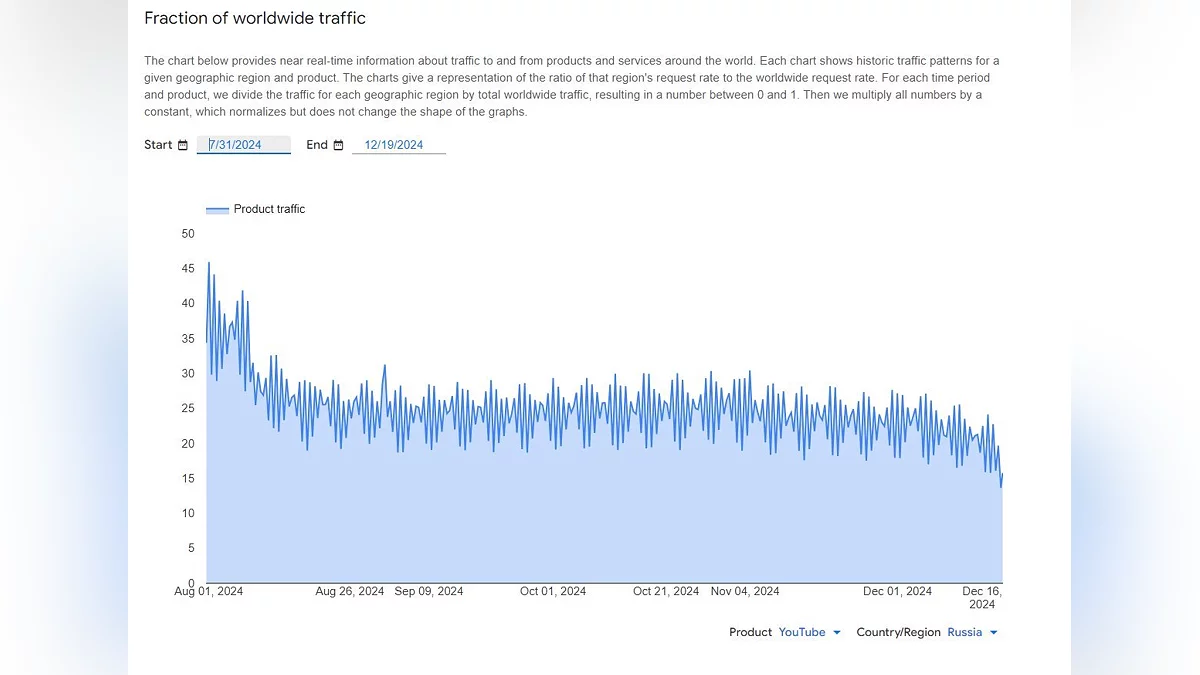Viewport: 1200px width, 675px height.
Task: Click the Fraction of worldwide traffic heading
Action: click(255, 18)
